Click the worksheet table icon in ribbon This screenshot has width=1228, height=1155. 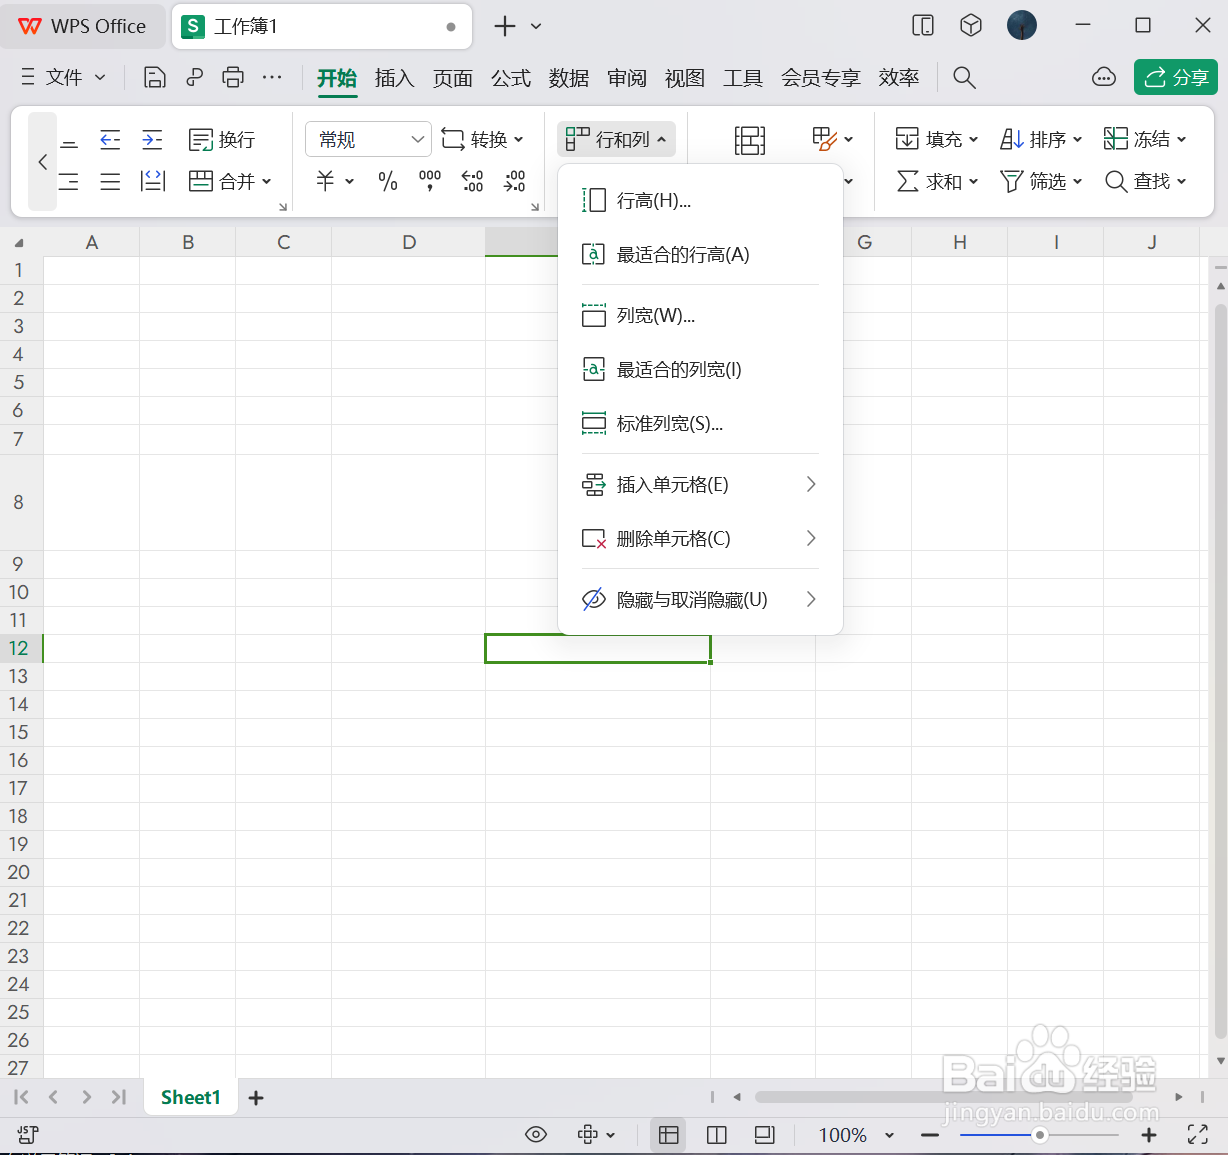(x=750, y=141)
